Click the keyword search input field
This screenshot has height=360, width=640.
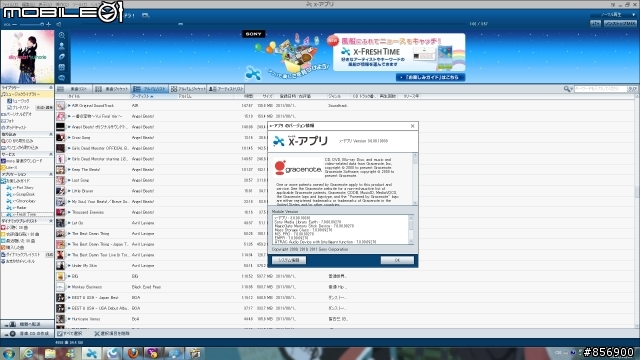pyautogui.click(x=600, y=89)
